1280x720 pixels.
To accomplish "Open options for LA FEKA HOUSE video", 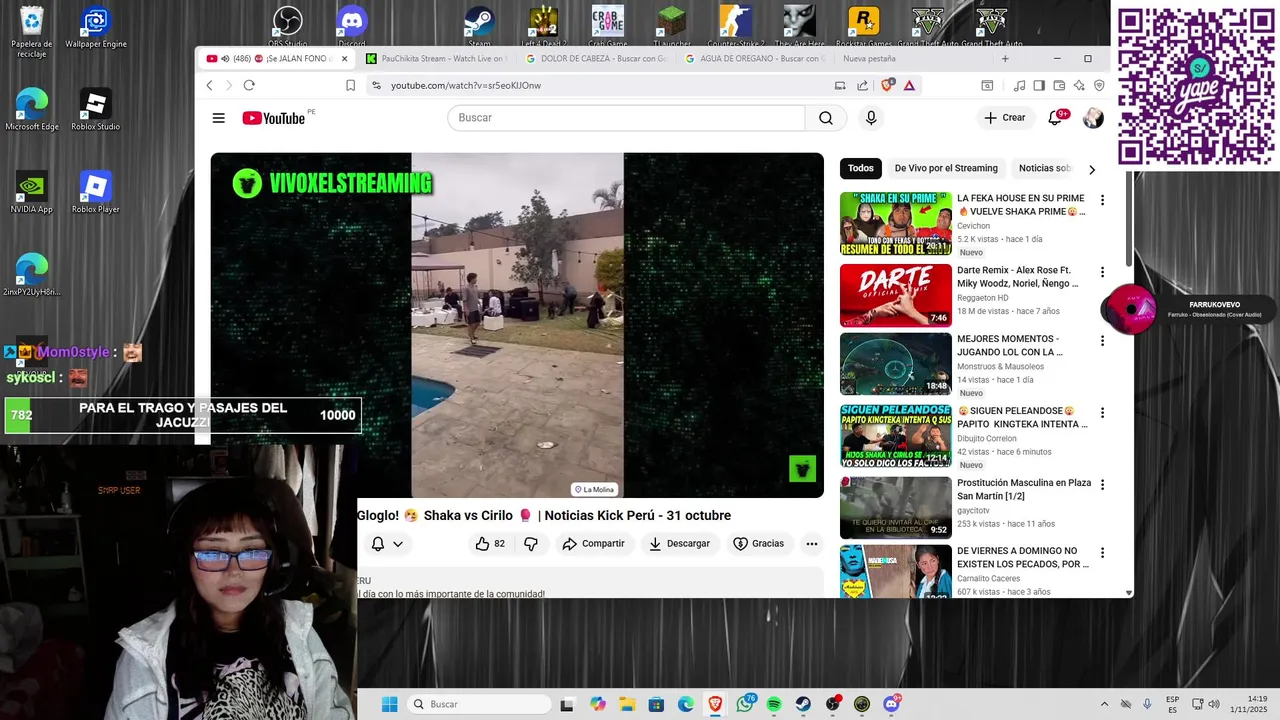I will [x=1102, y=200].
